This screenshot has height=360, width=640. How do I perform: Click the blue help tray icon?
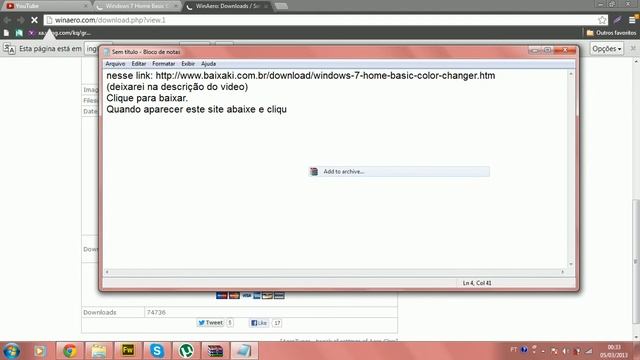(524, 350)
